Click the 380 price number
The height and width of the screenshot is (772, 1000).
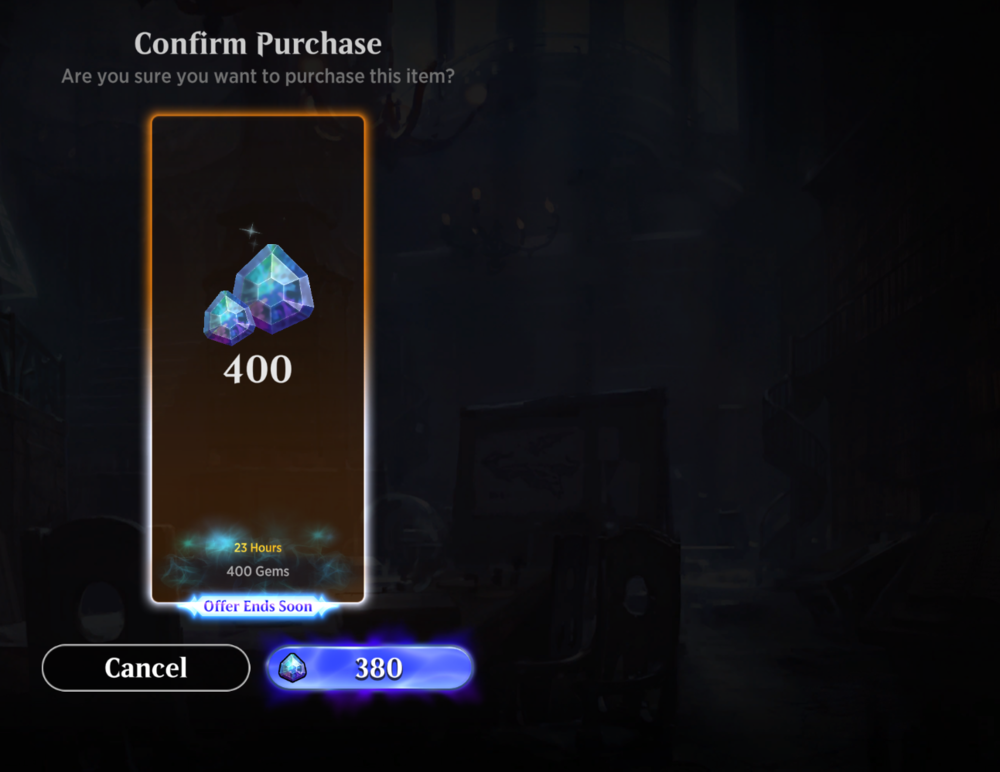378,668
